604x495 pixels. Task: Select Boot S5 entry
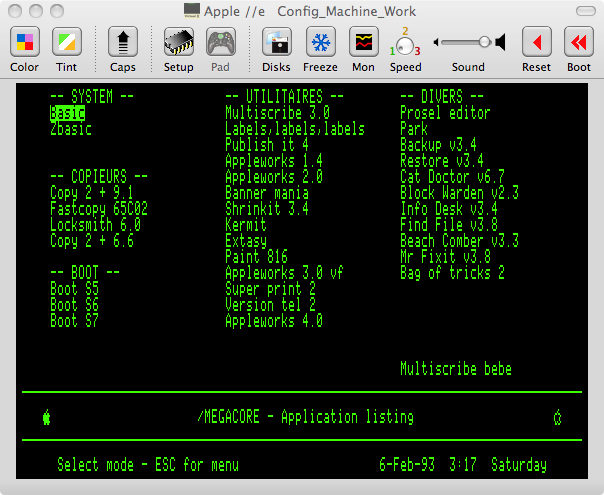(74, 289)
